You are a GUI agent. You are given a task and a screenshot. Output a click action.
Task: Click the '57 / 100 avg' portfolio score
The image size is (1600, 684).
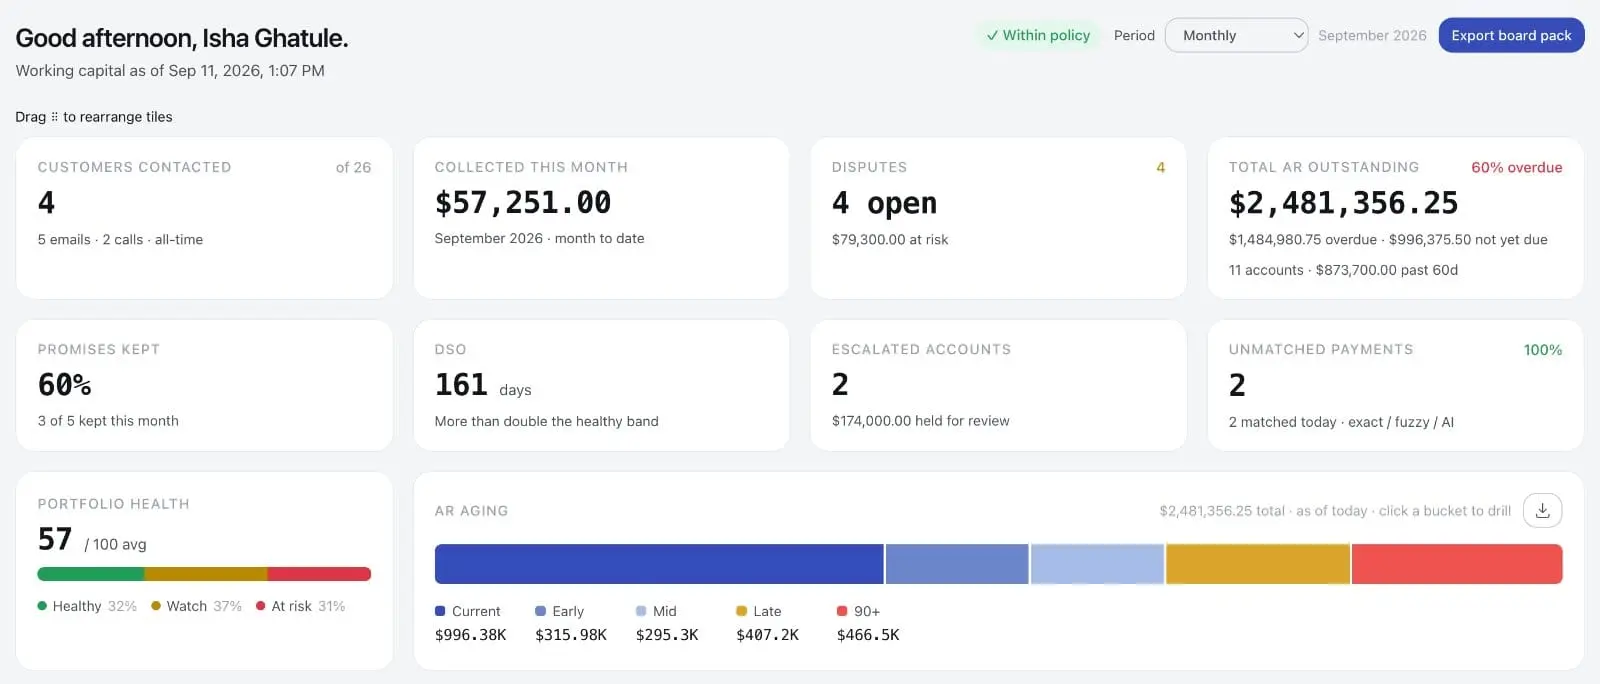92,540
